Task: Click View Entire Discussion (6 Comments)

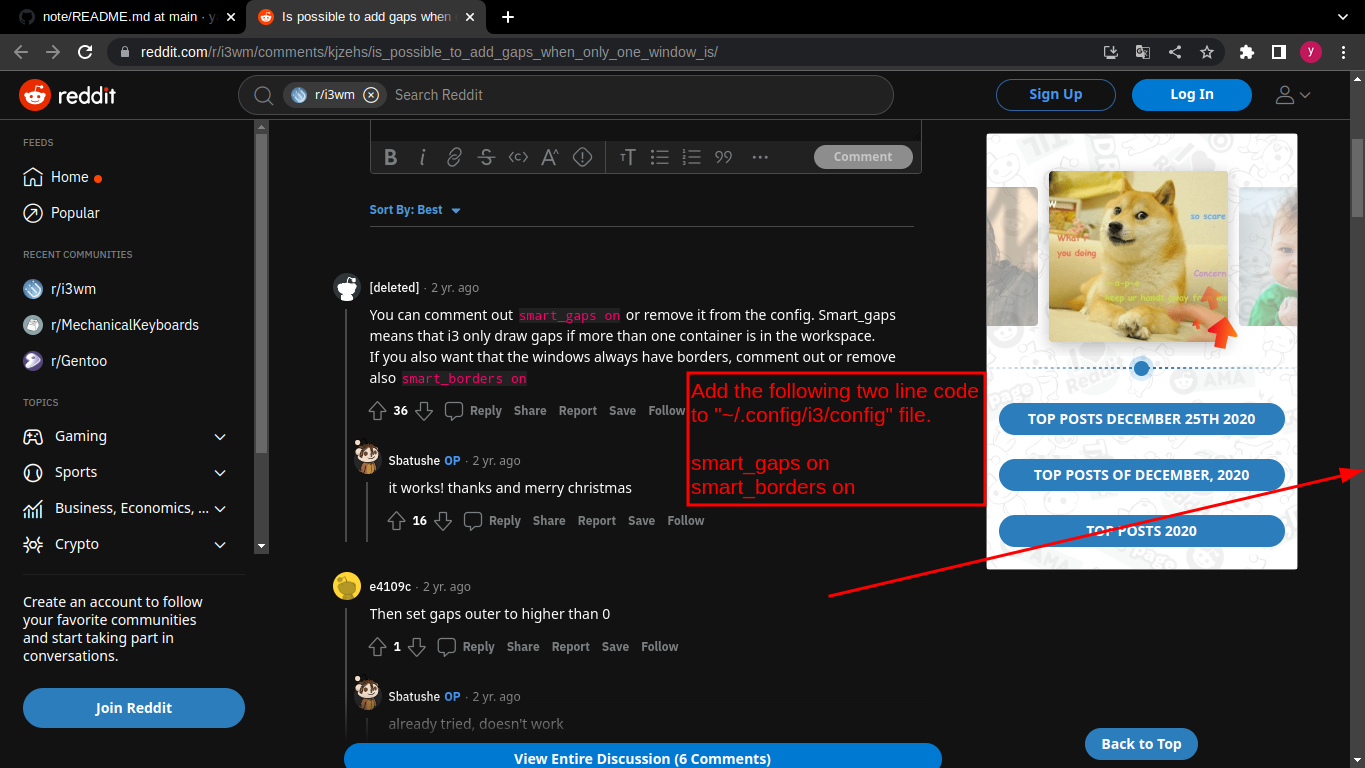Action: tap(643, 758)
